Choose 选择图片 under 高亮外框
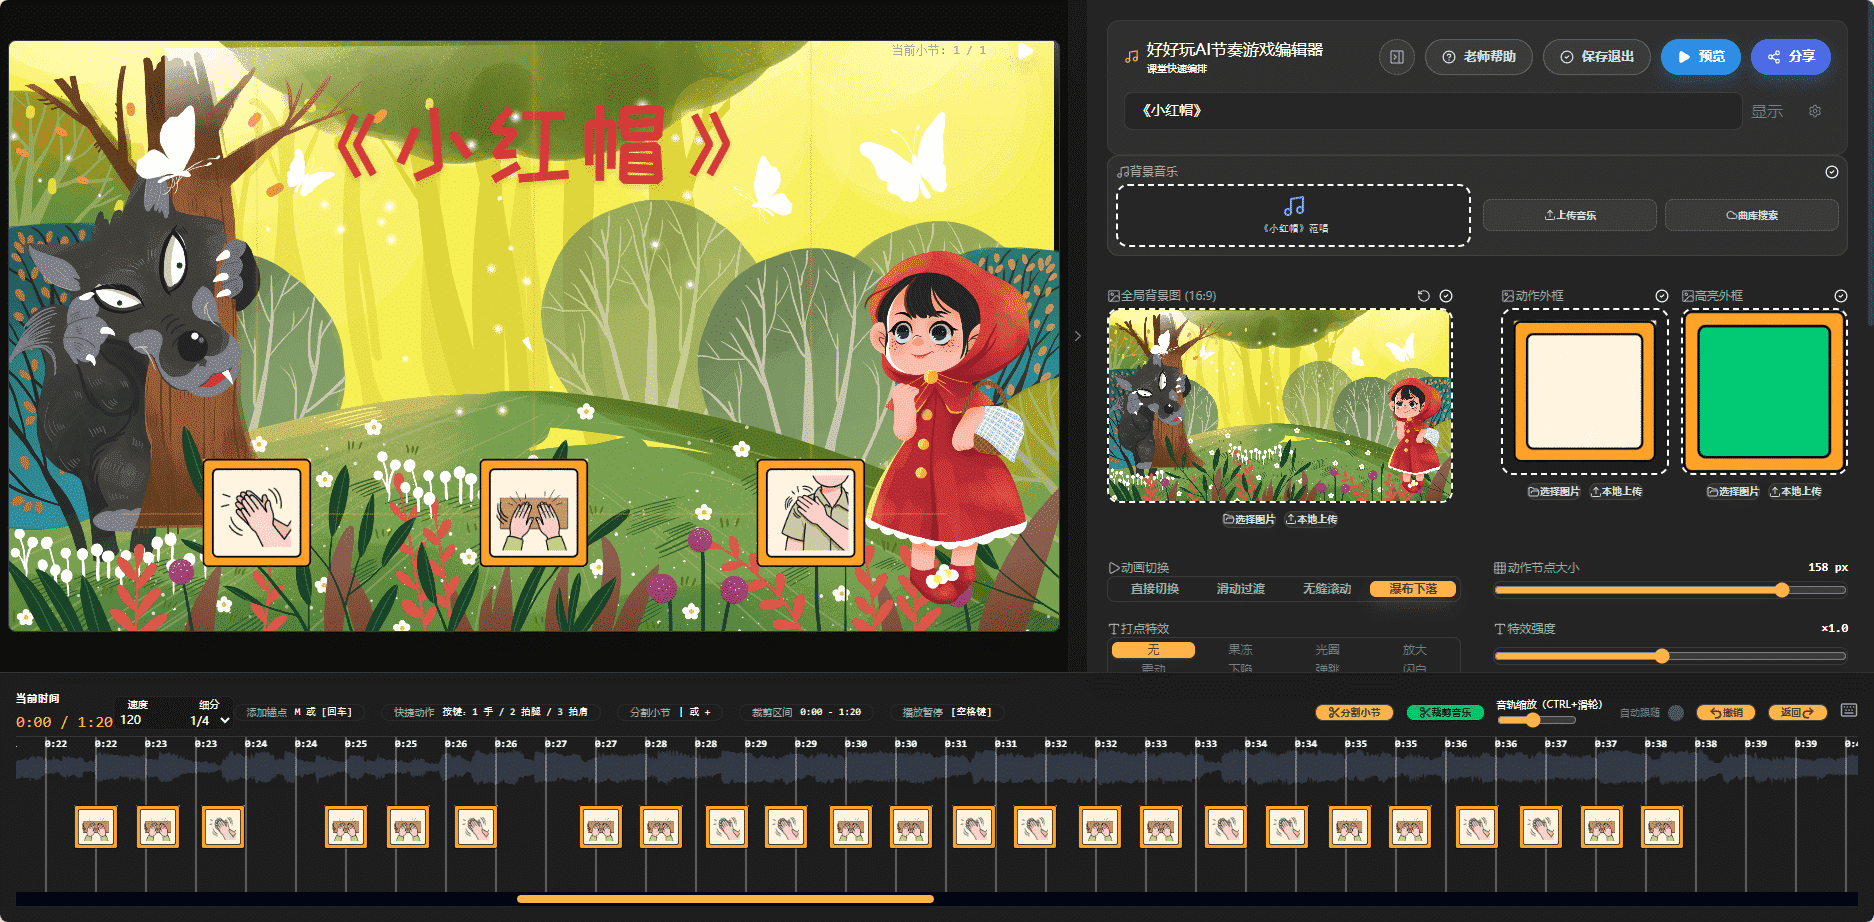1874x922 pixels. (1733, 491)
